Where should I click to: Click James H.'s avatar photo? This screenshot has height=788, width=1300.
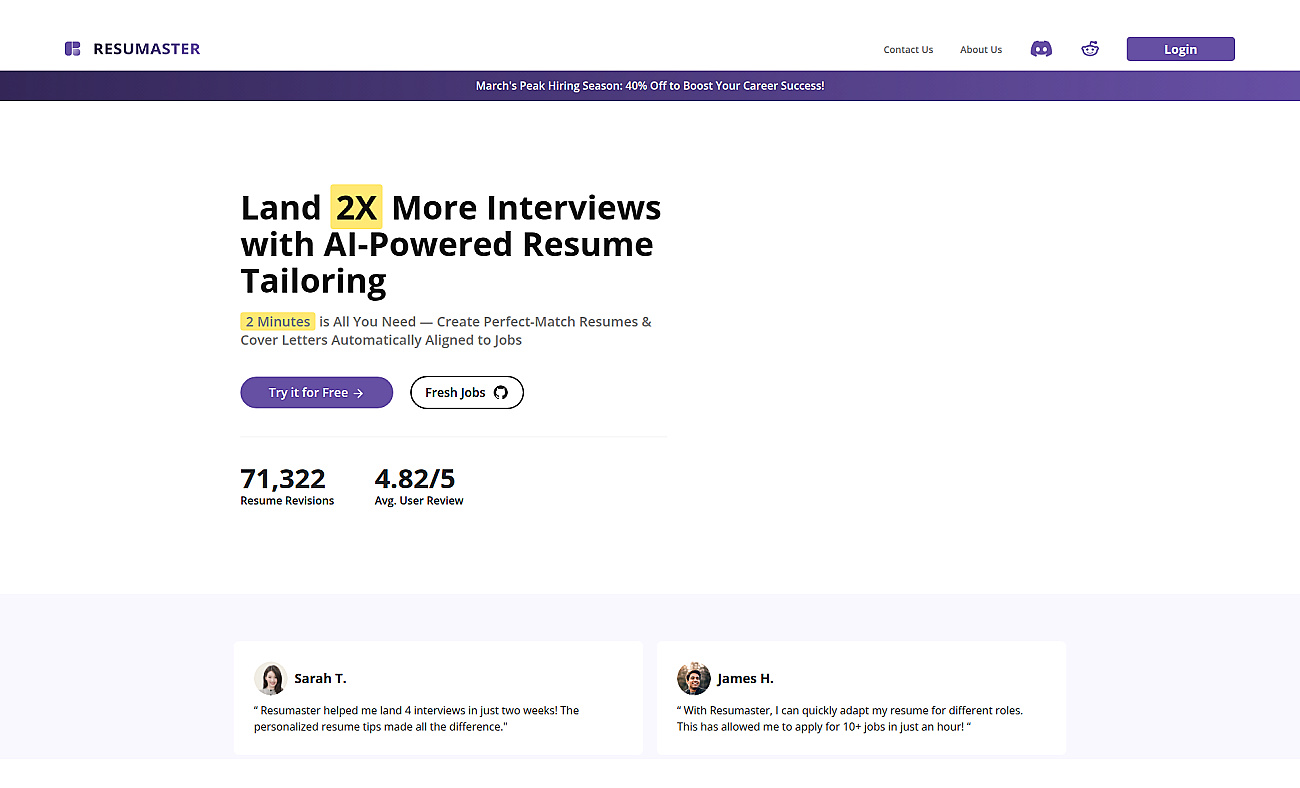coord(694,679)
